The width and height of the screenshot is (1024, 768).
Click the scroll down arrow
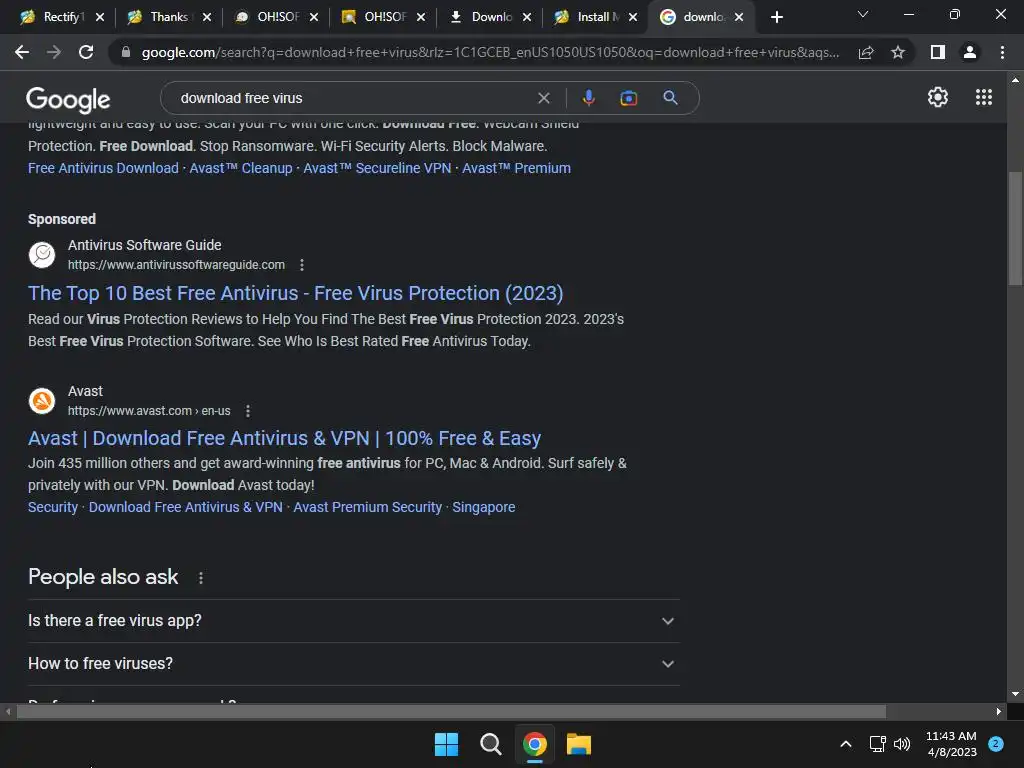click(x=1015, y=694)
